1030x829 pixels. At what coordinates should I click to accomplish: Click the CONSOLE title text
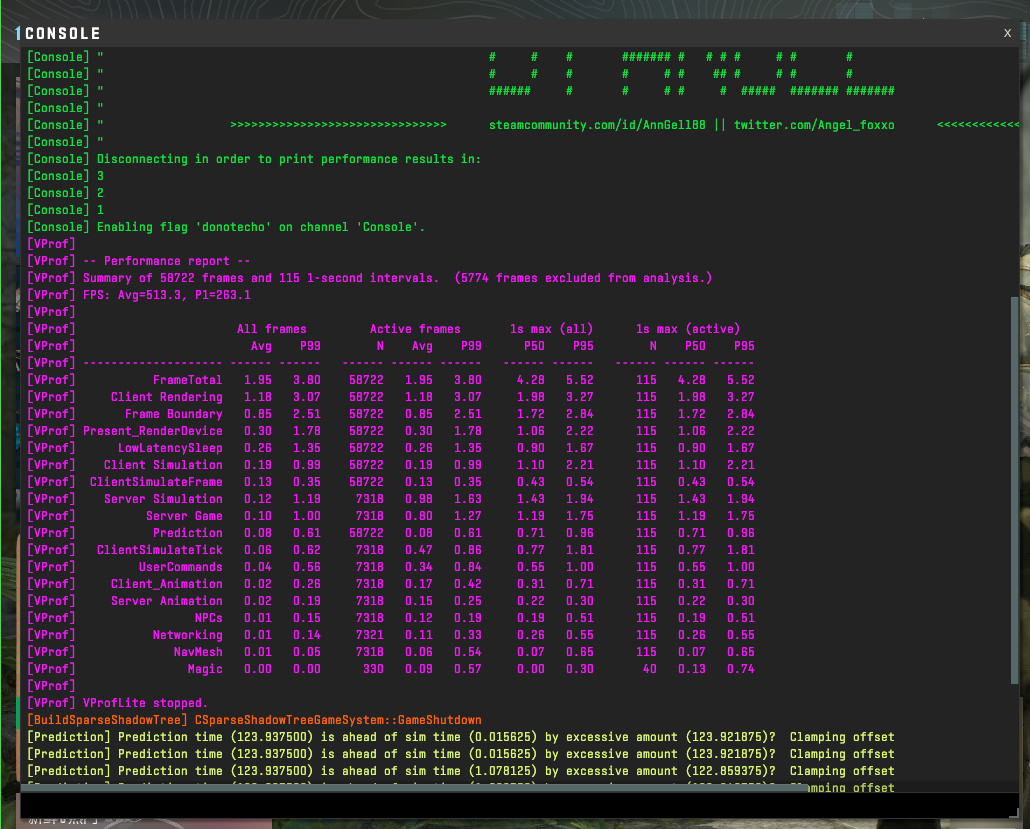[x=62, y=34]
